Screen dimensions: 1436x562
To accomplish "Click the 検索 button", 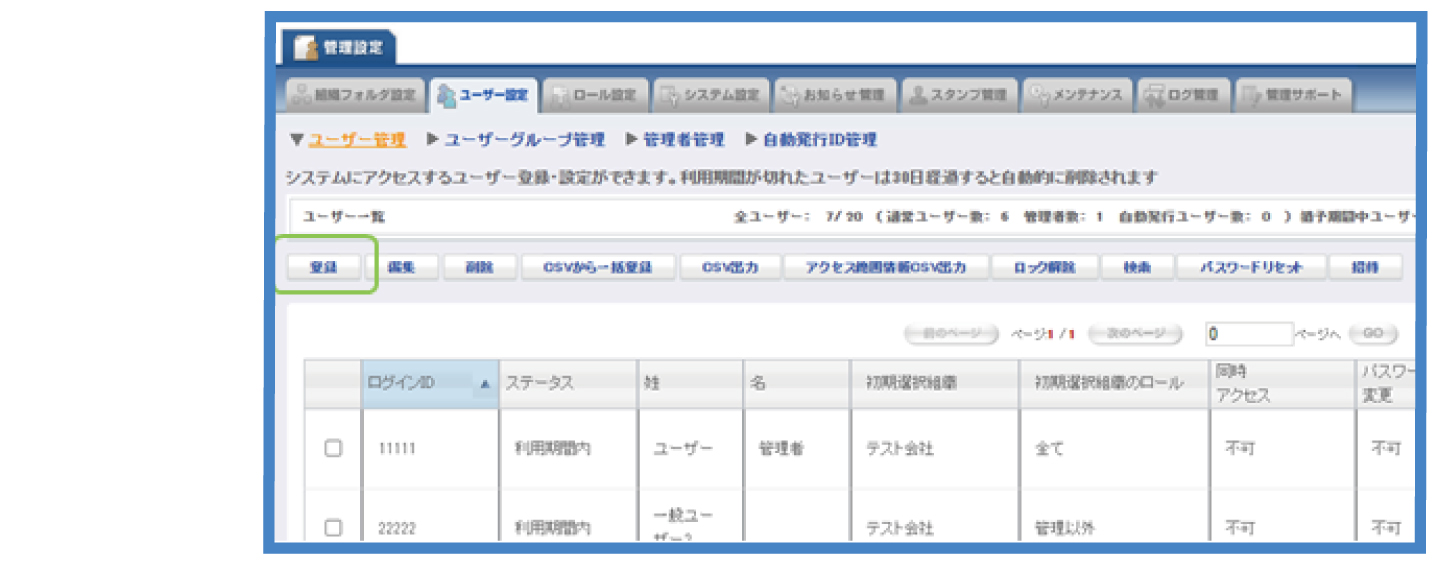I will tap(1136, 268).
